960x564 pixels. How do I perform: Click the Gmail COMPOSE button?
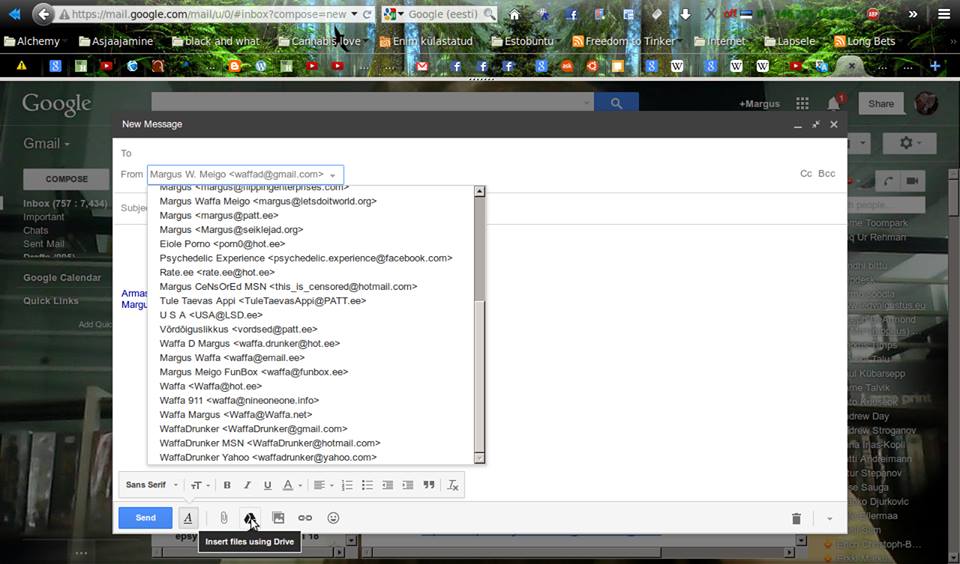(x=66, y=179)
